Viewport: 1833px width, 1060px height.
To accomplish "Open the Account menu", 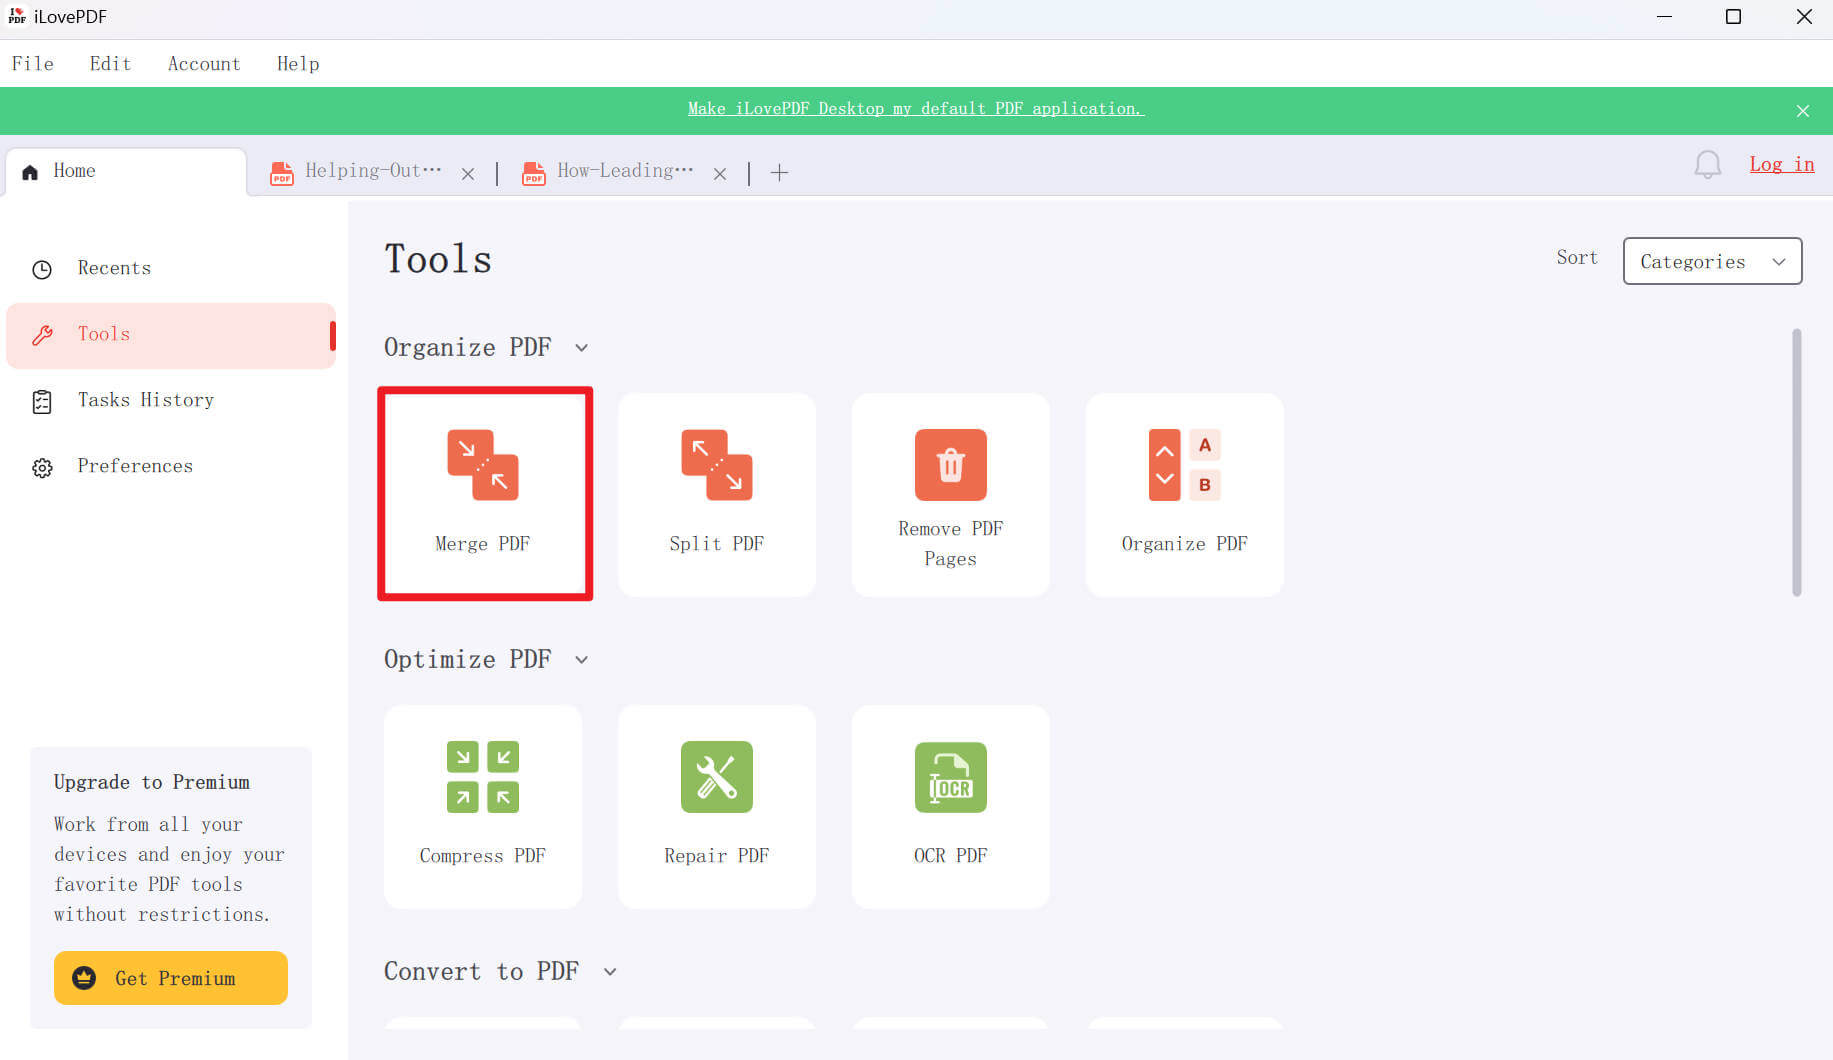I will (203, 63).
